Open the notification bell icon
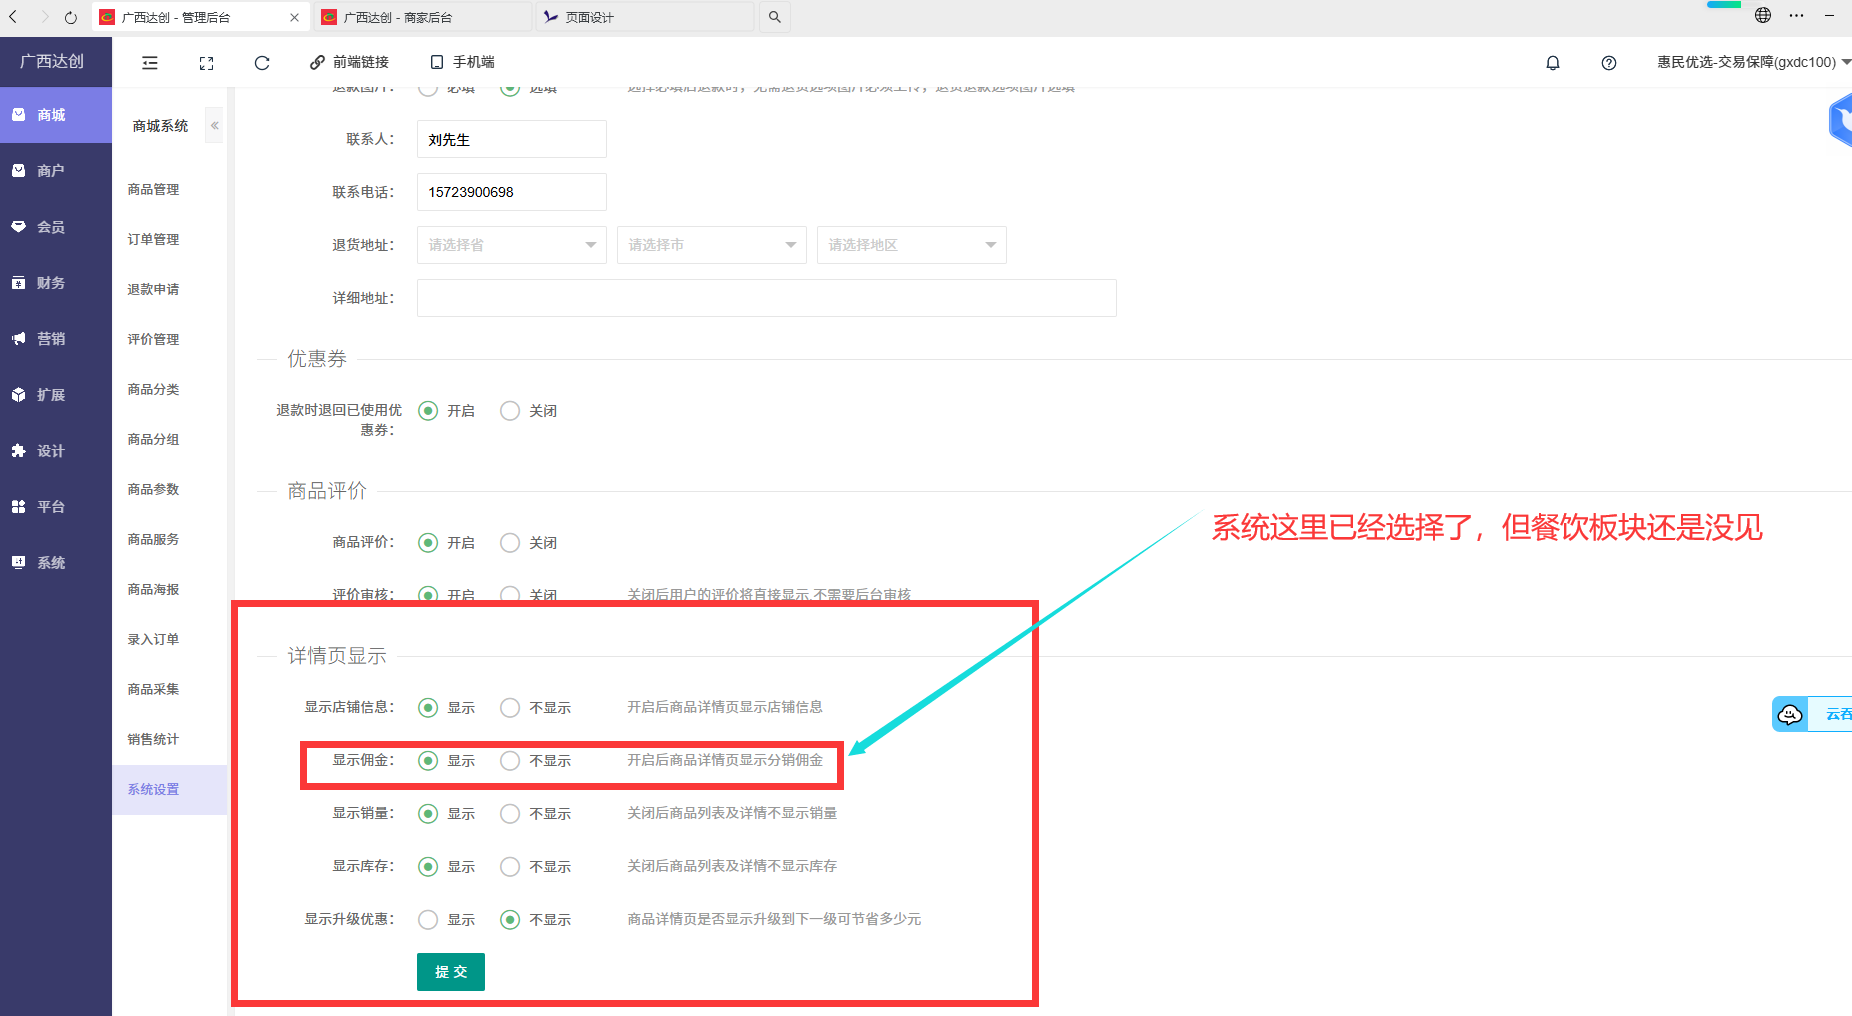The width and height of the screenshot is (1852, 1016). pyautogui.click(x=1552, y=63)
